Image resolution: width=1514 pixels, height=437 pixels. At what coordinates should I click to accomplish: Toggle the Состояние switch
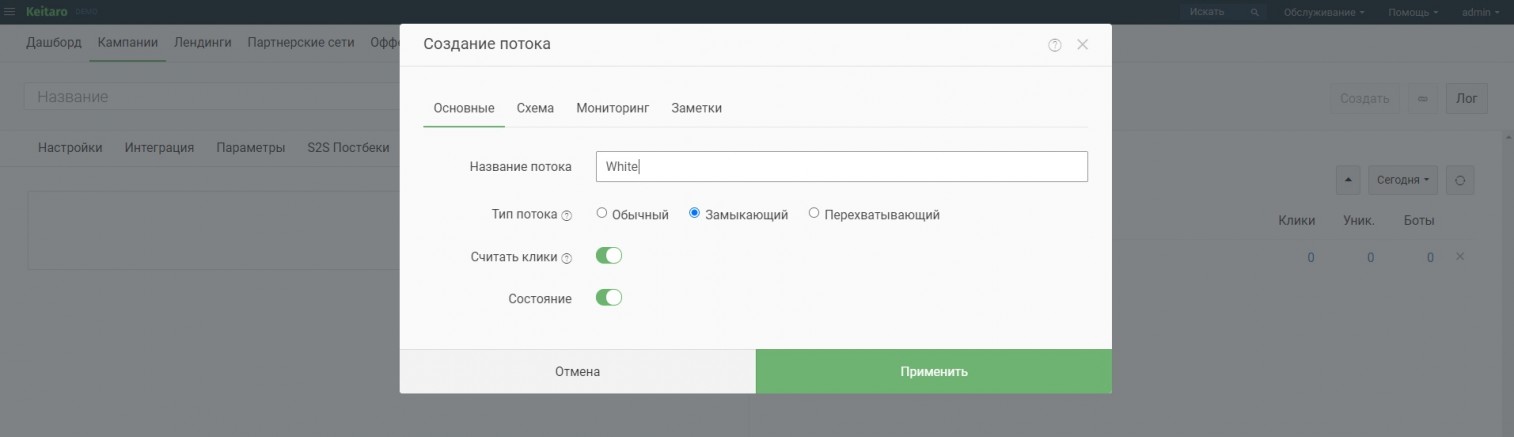pos(609,298)
